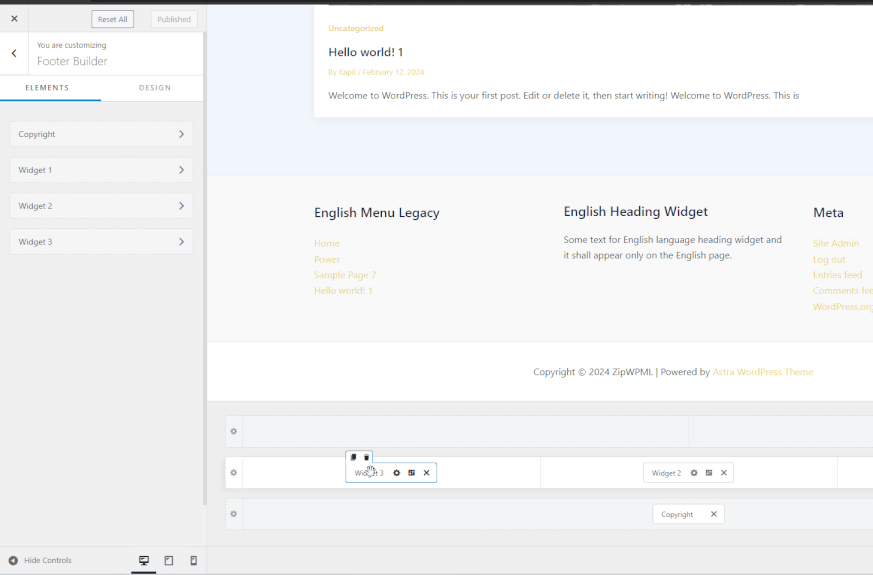
Task: Switch to tablet preview mode
Action: pyautogui.click(x=169, y=561)
